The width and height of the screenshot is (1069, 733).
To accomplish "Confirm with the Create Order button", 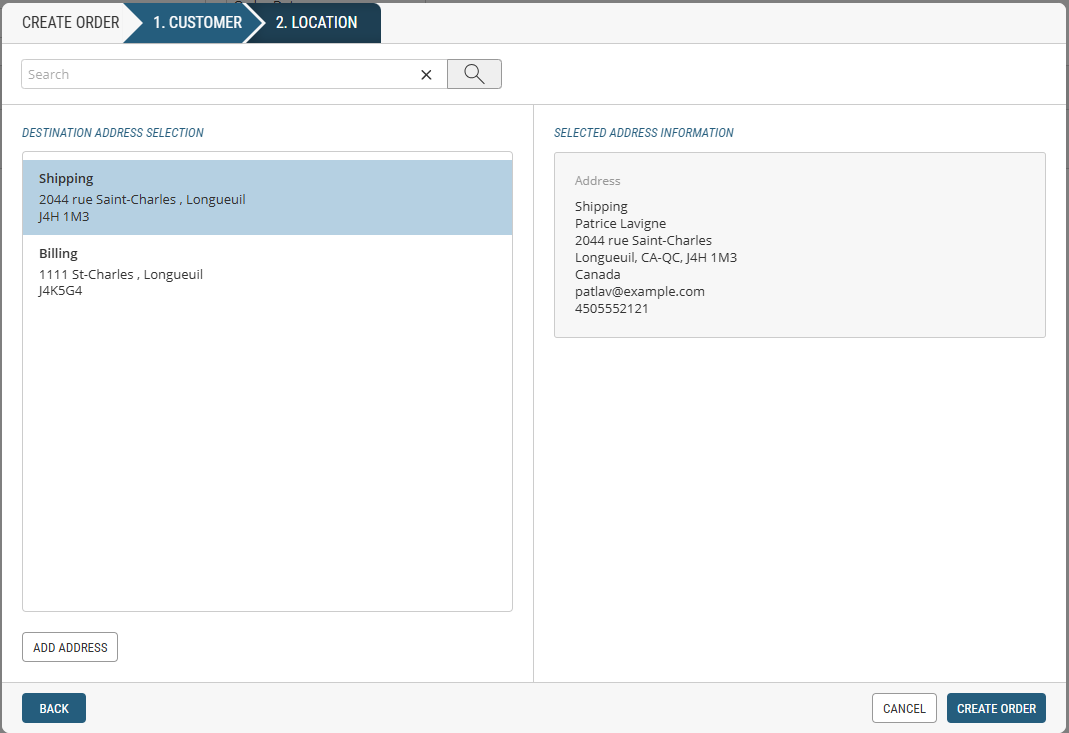I will pos(996,708).
